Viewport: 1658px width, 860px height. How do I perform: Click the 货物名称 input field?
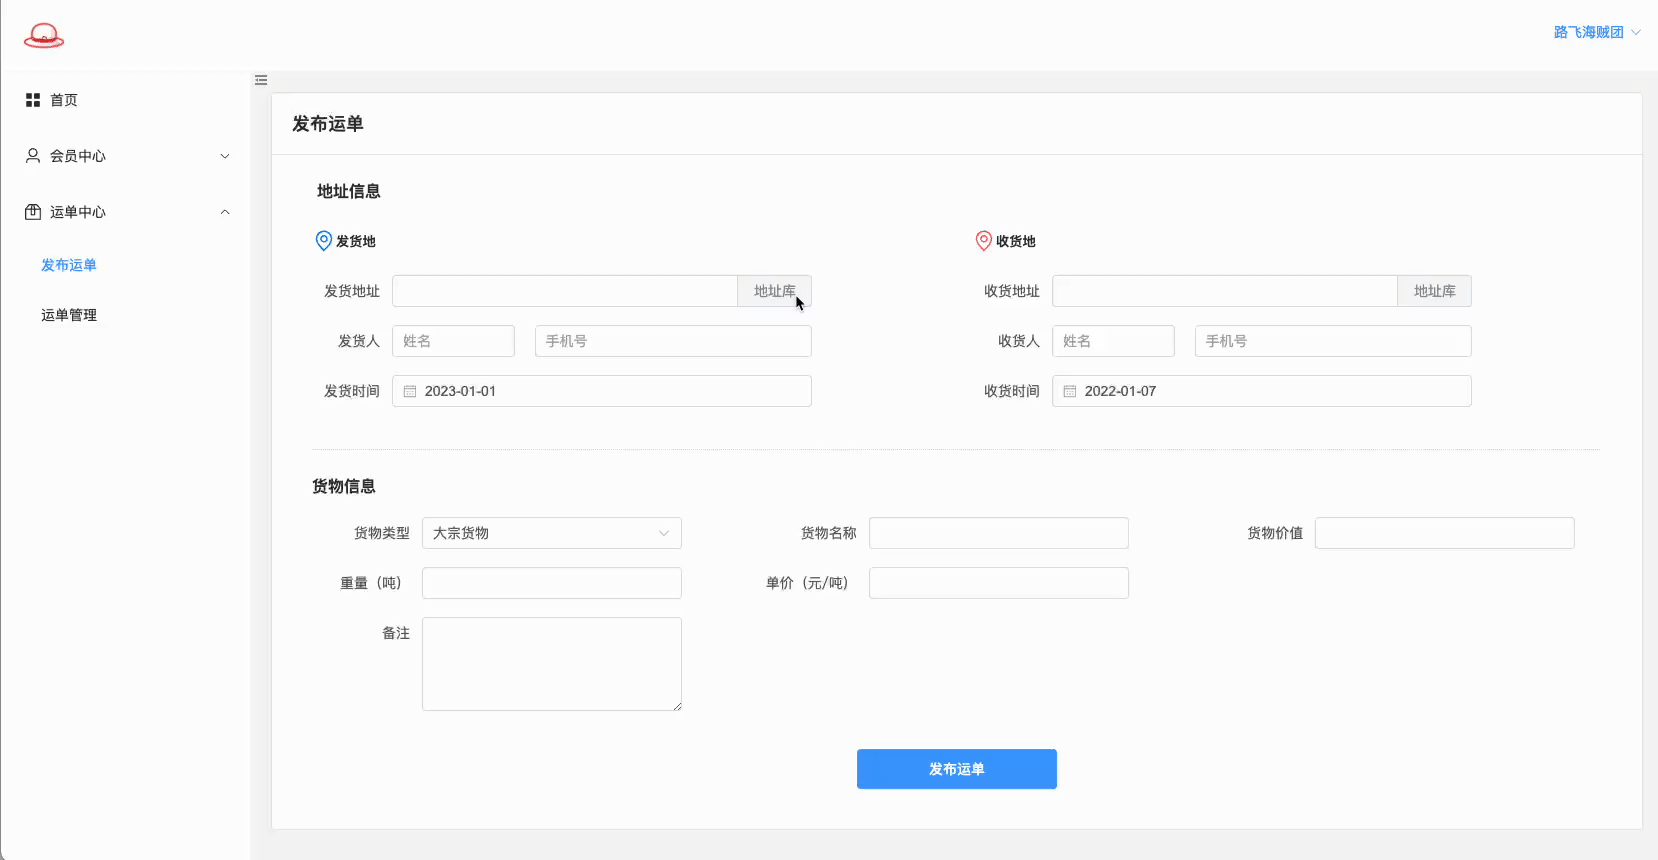click(x=998, y=533)
